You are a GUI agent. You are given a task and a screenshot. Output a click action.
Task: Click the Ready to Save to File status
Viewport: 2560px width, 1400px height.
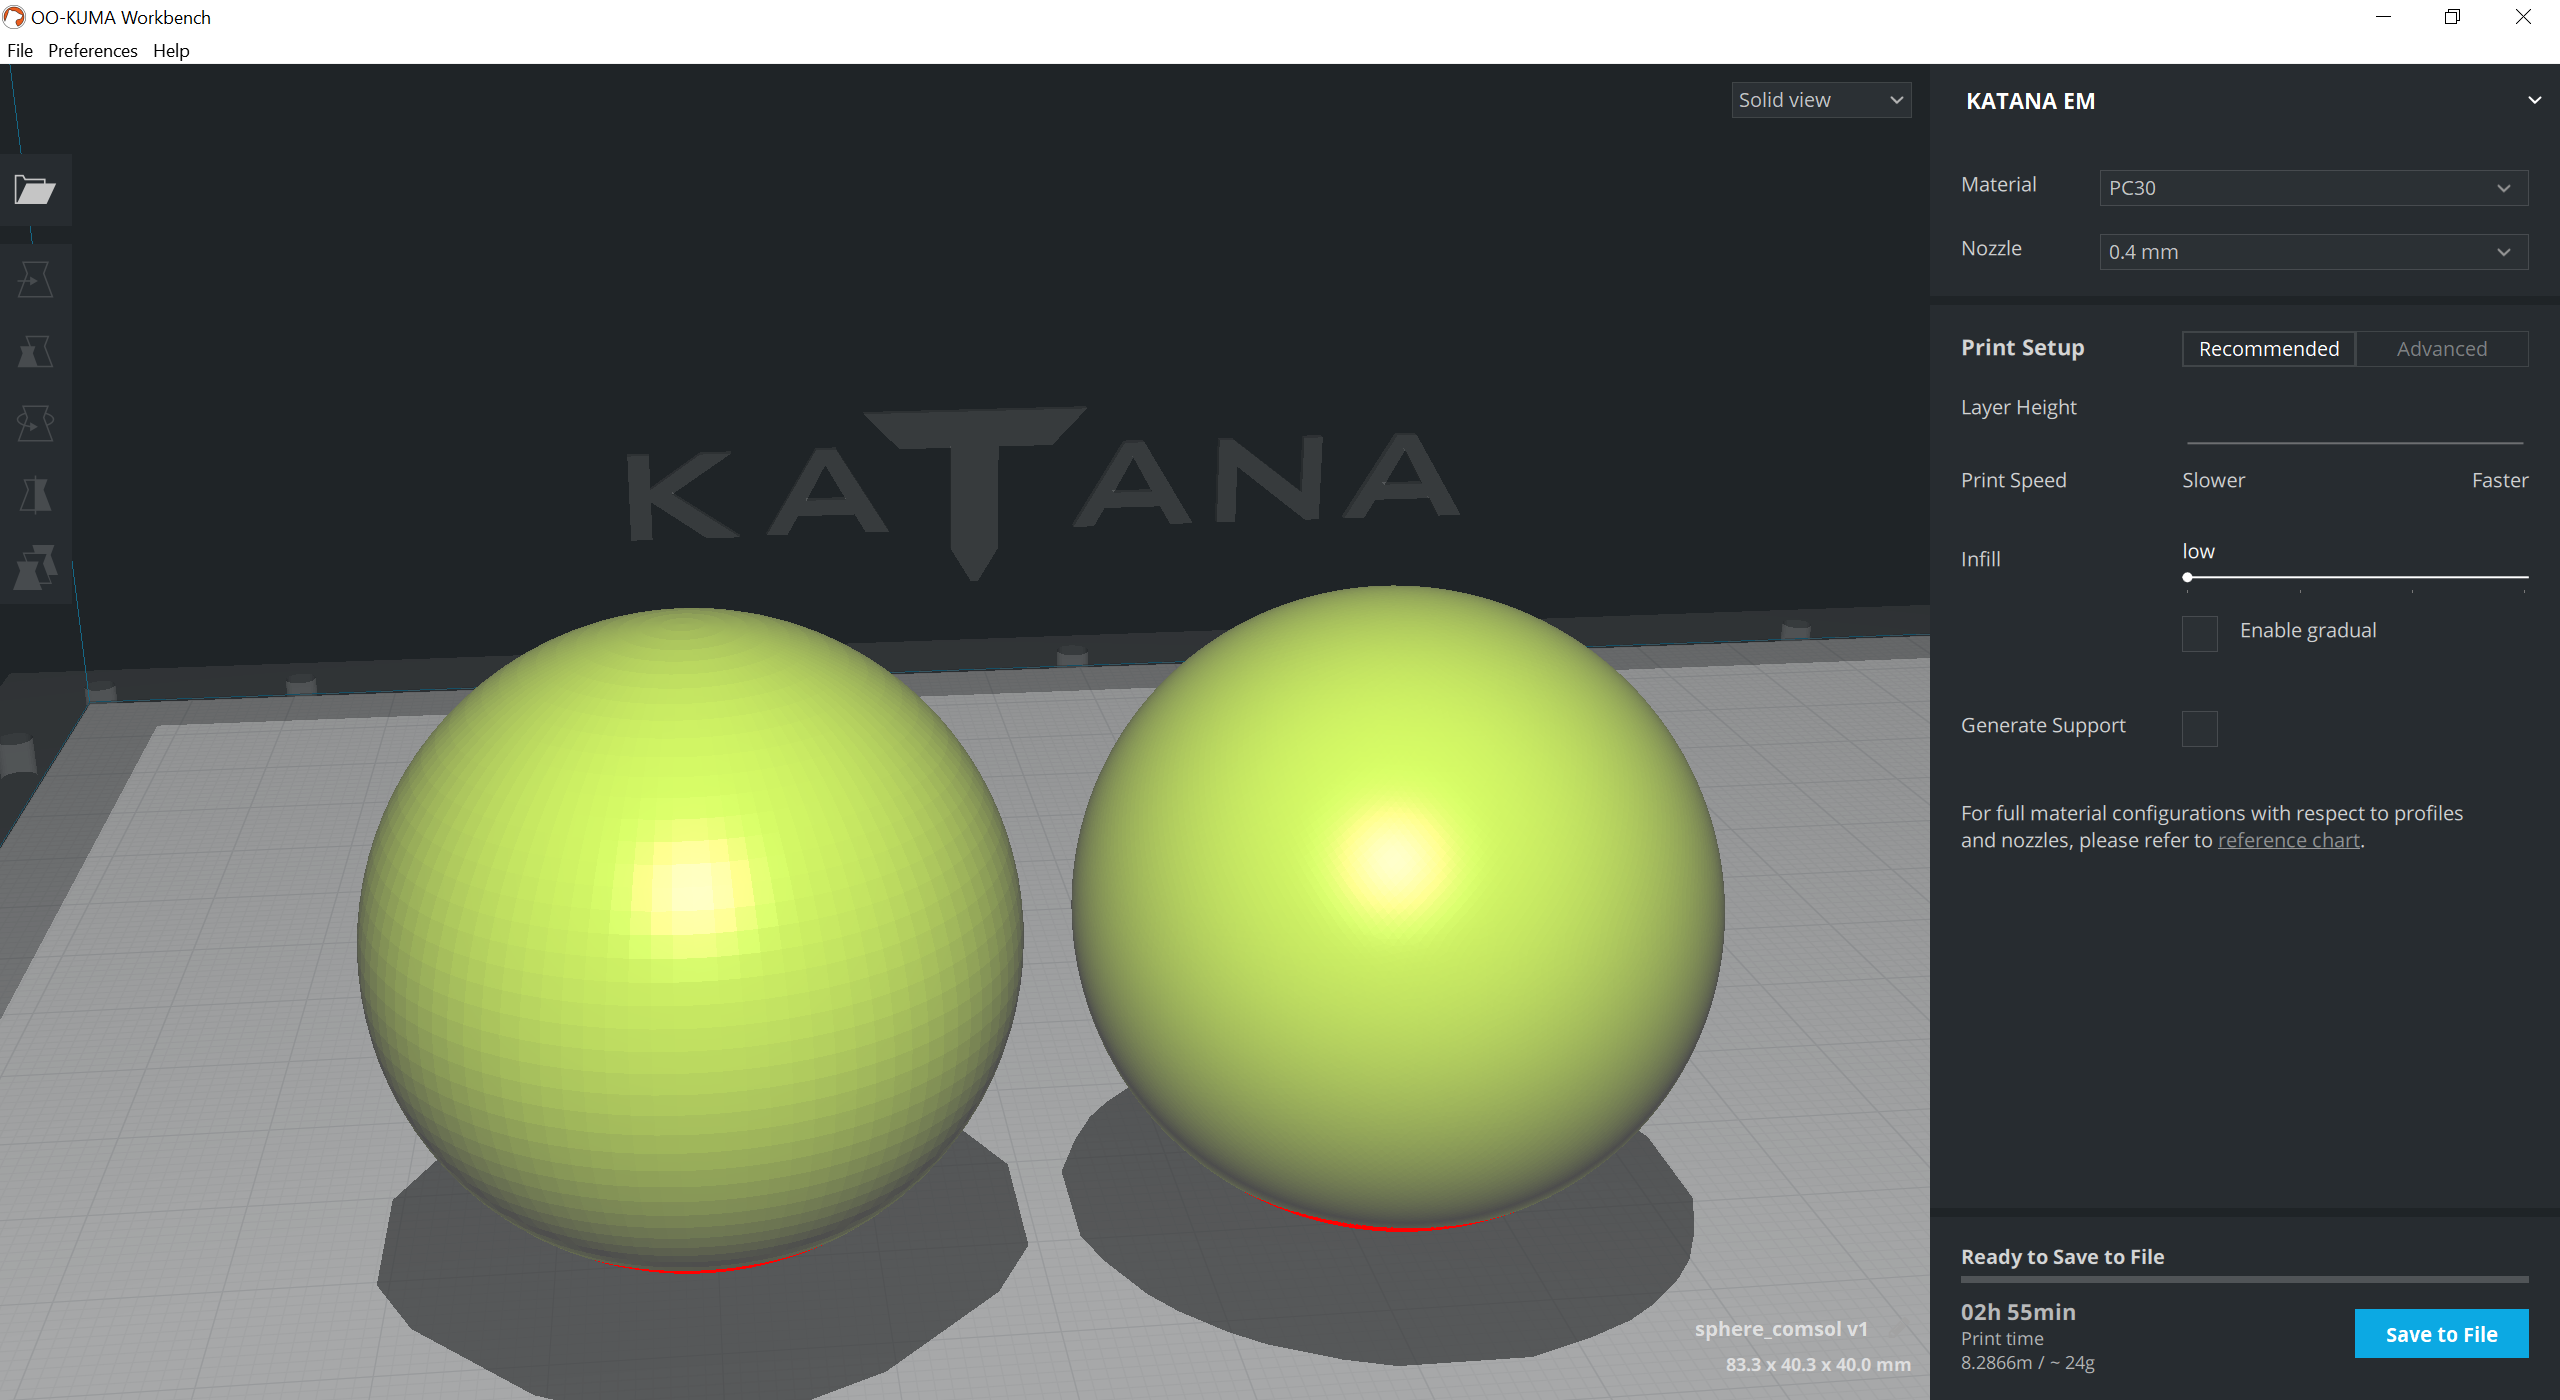[2062, 1257]
